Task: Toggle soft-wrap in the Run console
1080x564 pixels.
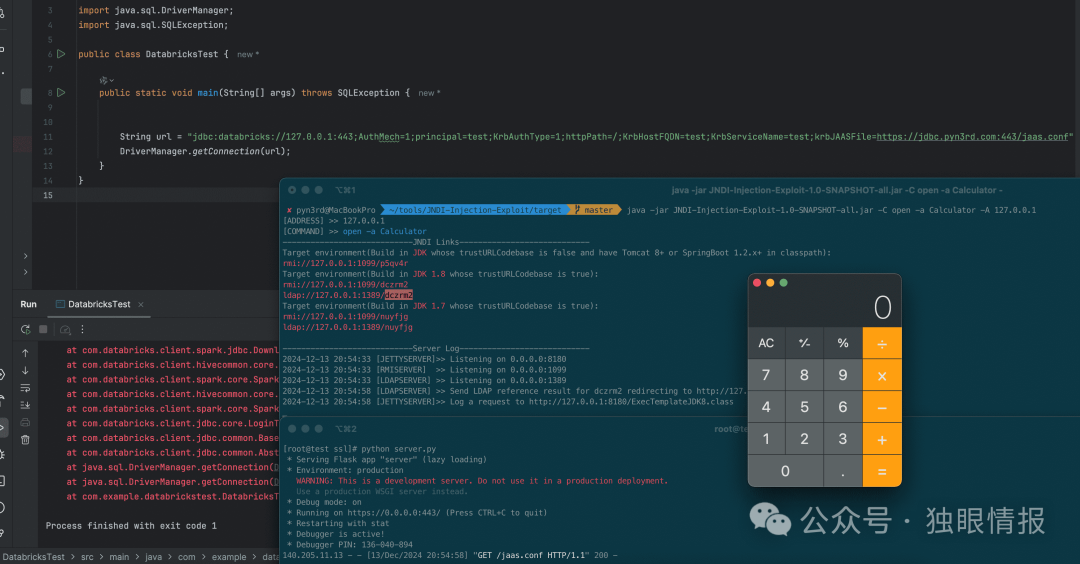Action: point(25,388)
